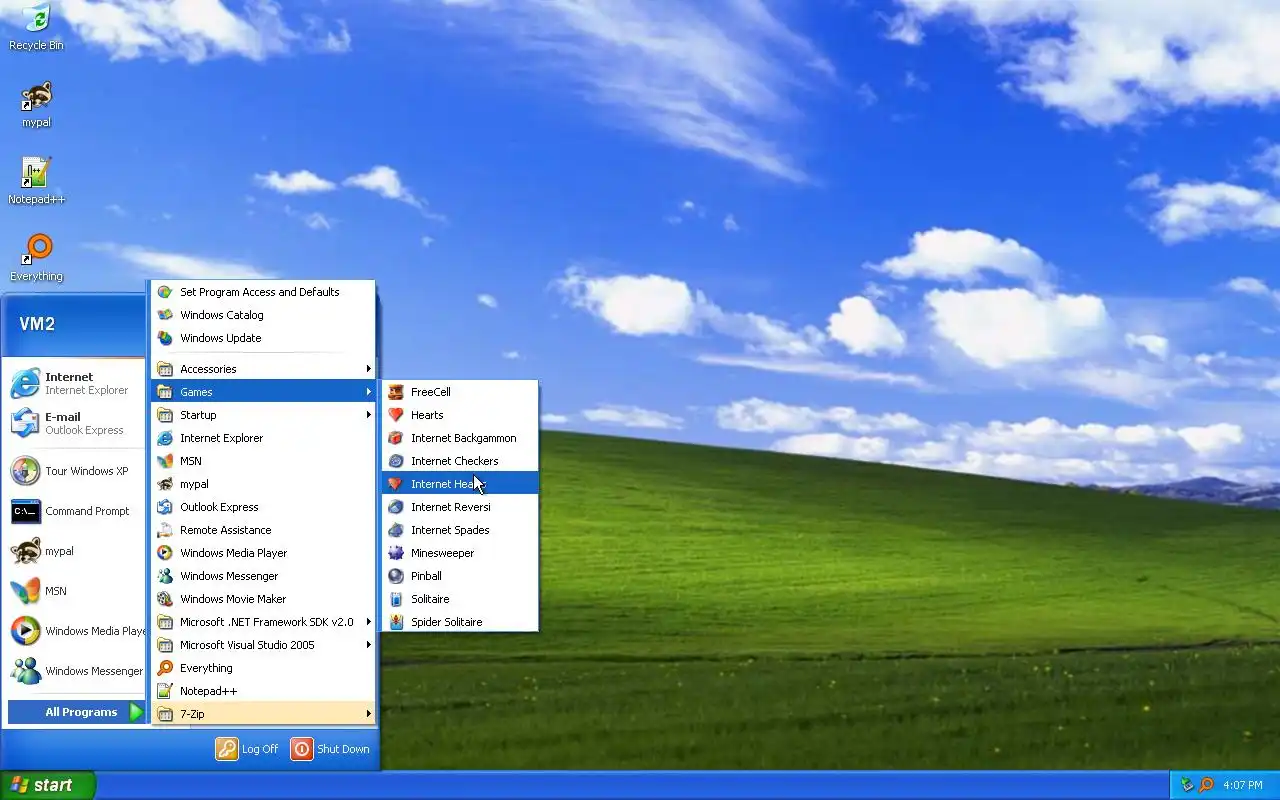This screenshot has width=1280, height=800.
Task: Click All Programs green arrow
Action: coord(137,712)
